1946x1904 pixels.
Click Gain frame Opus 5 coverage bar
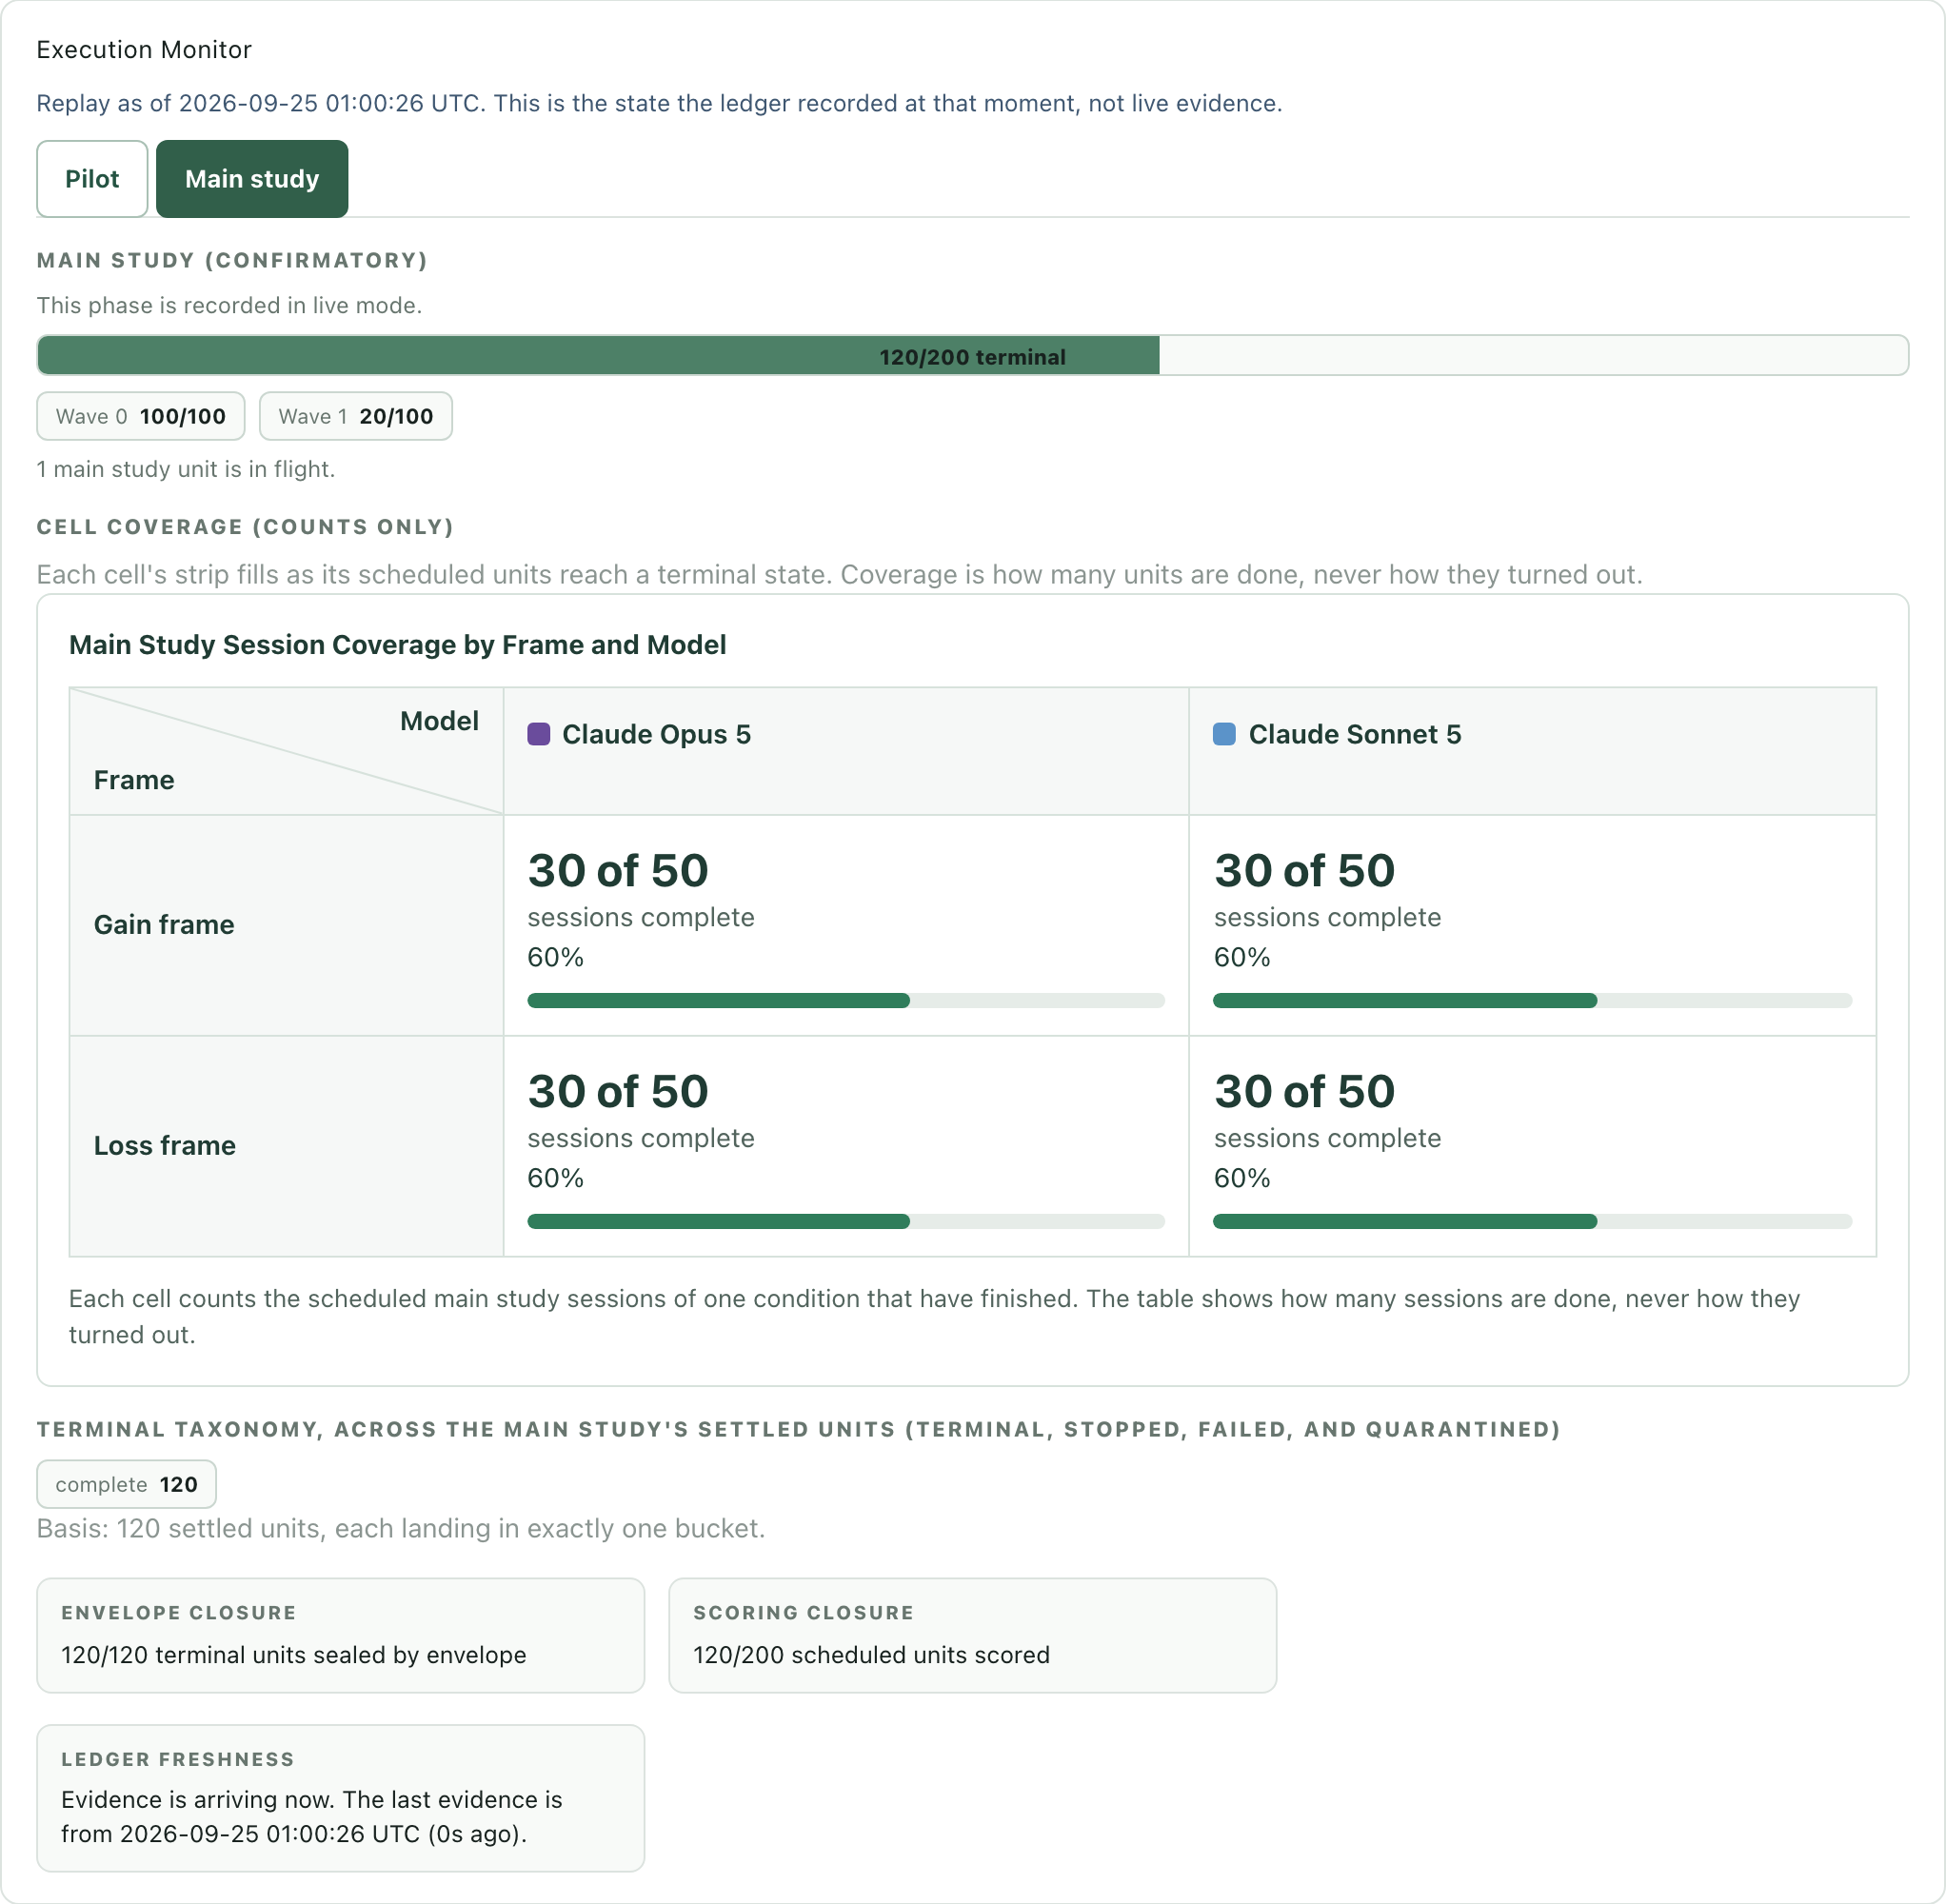coord(846,1000)
